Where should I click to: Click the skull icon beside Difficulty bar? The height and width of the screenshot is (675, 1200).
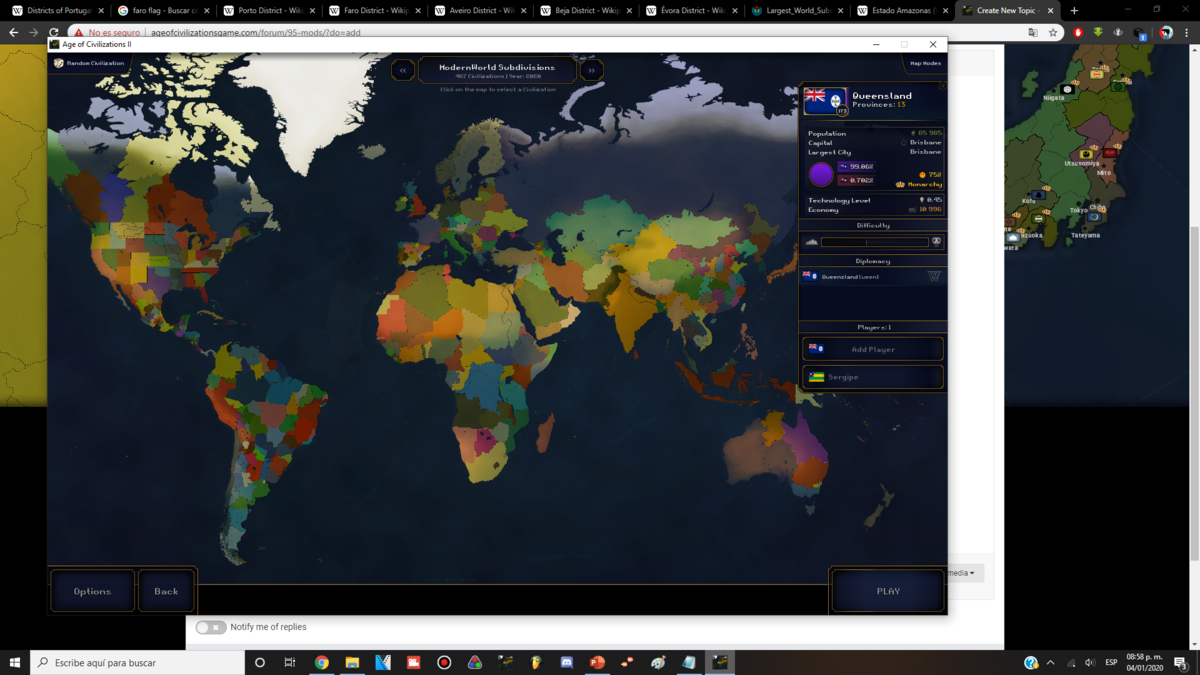tap(937, 242)
